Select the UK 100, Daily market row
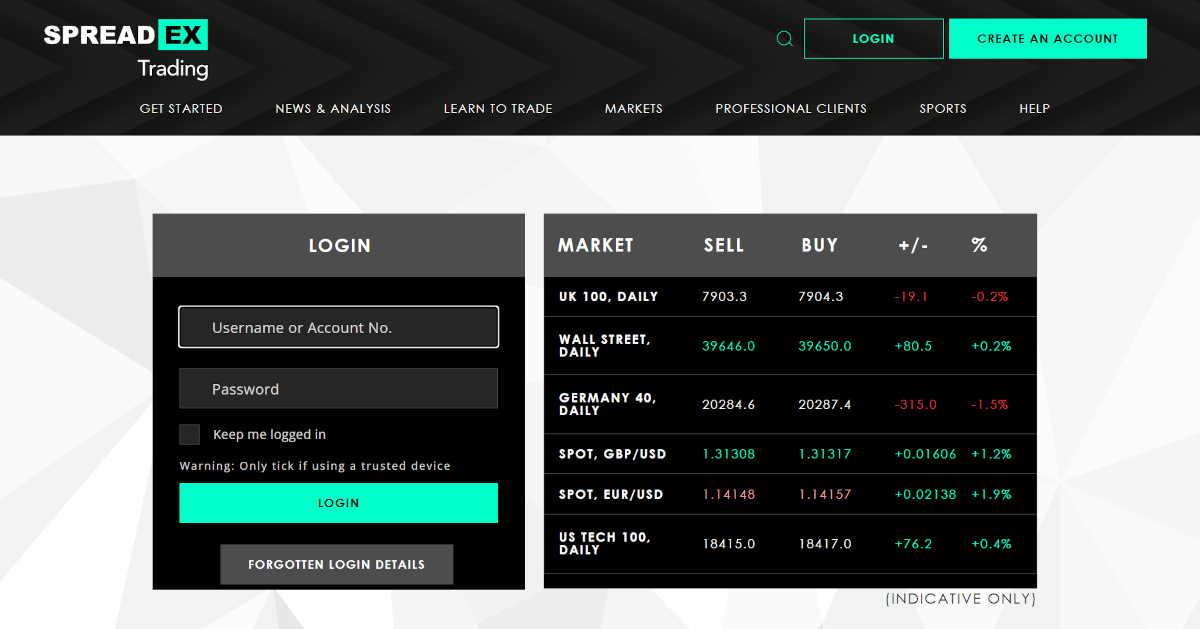 (790, 297)
